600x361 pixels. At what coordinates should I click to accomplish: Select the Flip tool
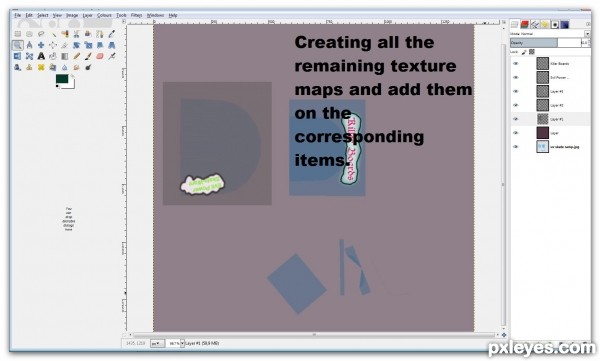pyautogui.click(x=18, y=56)
